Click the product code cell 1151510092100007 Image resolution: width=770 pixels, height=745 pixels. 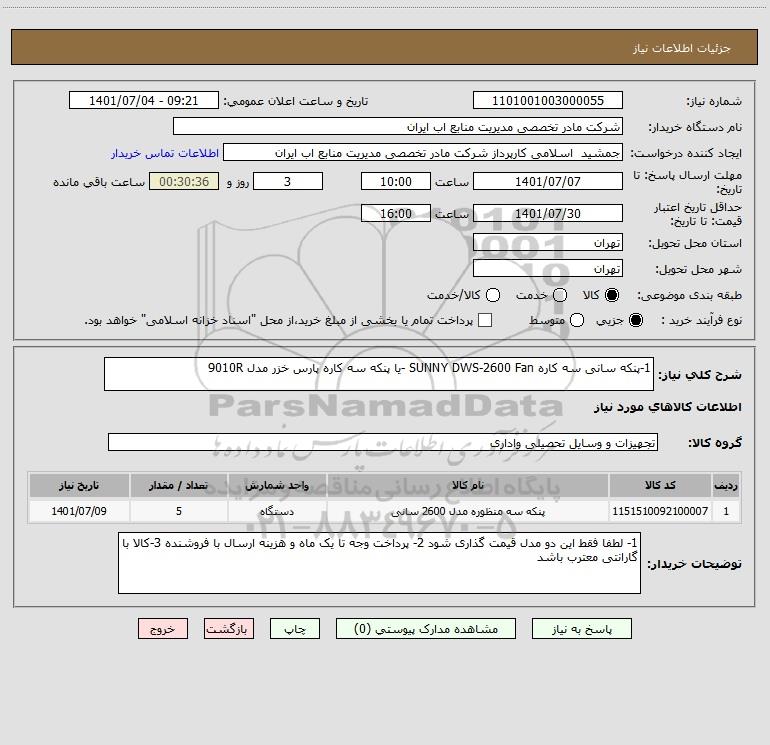click(660, 511)
